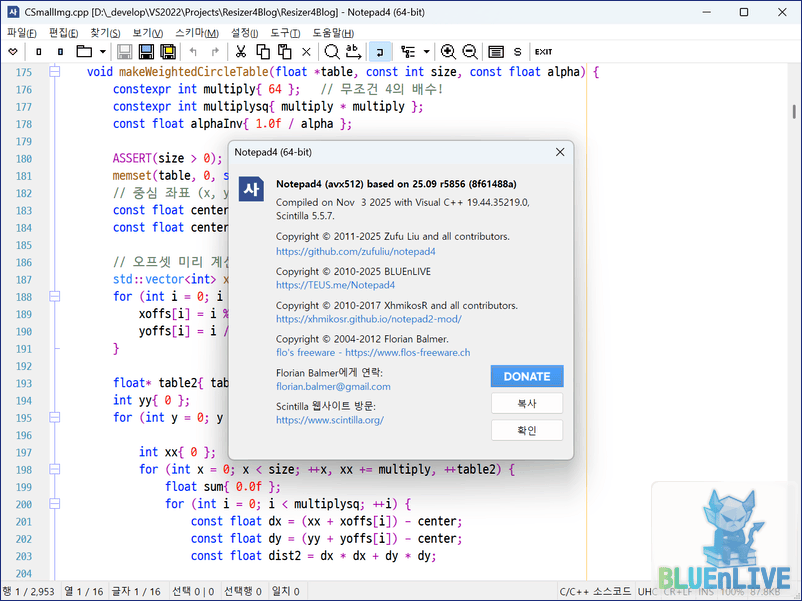The height and width of the screenshot is (601, 802).
Task: Click the favorites heart icon in toolbar
Action: click(13, 51)
